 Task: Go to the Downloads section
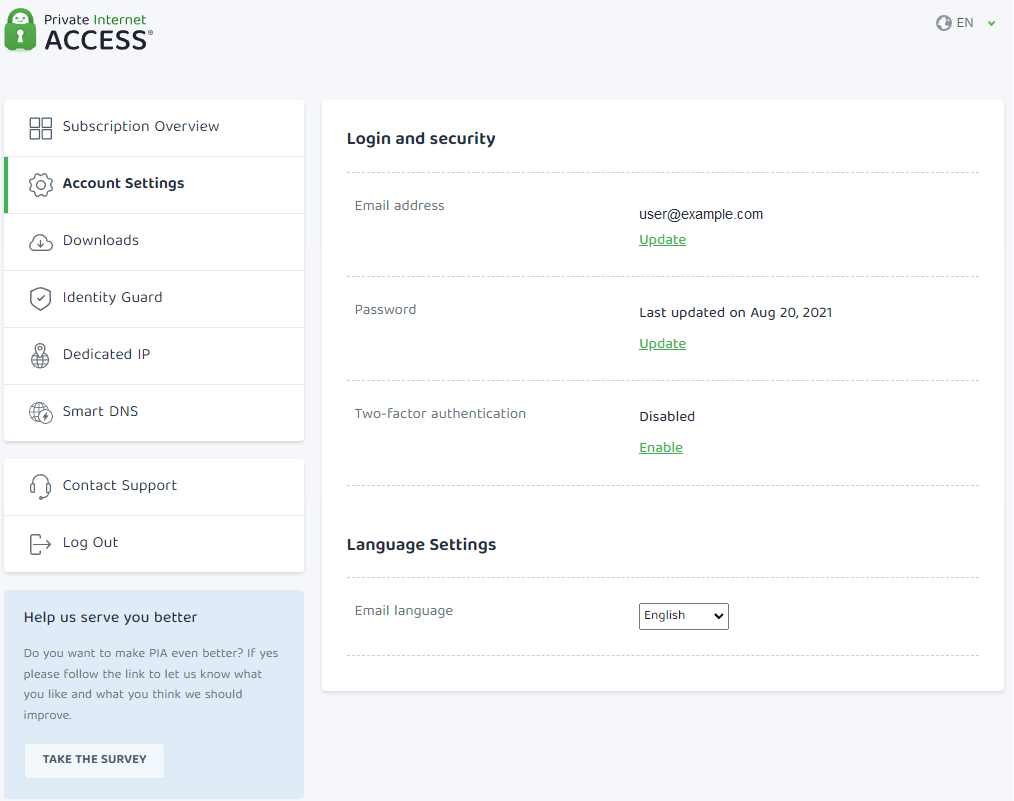click(101, 241)
